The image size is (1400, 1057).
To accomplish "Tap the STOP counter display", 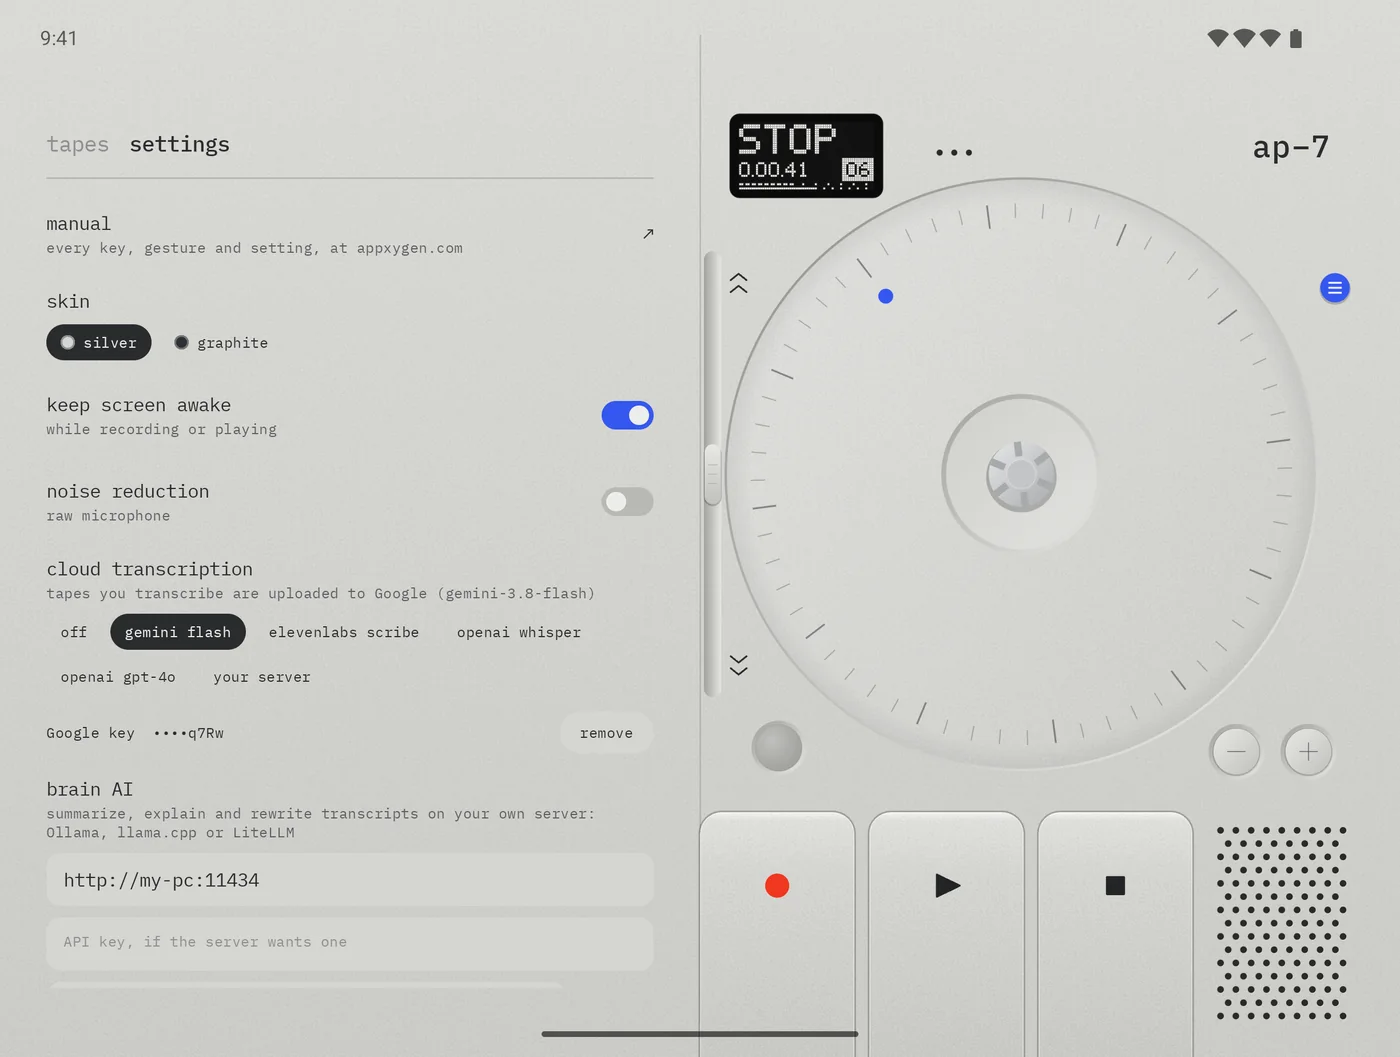I will [x=806, y=155].
